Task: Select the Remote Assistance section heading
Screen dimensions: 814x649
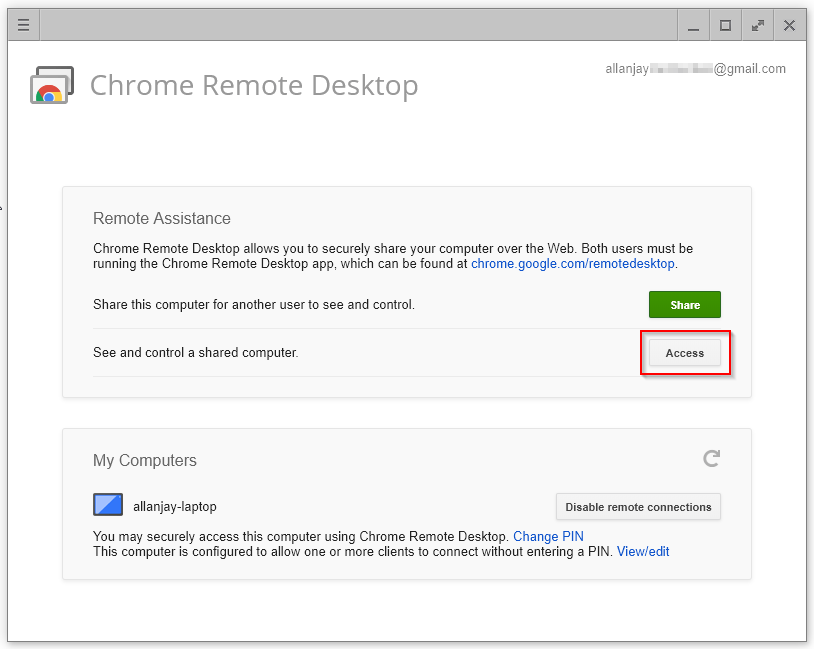Action: pyautogui.click(x=162, y=218)
